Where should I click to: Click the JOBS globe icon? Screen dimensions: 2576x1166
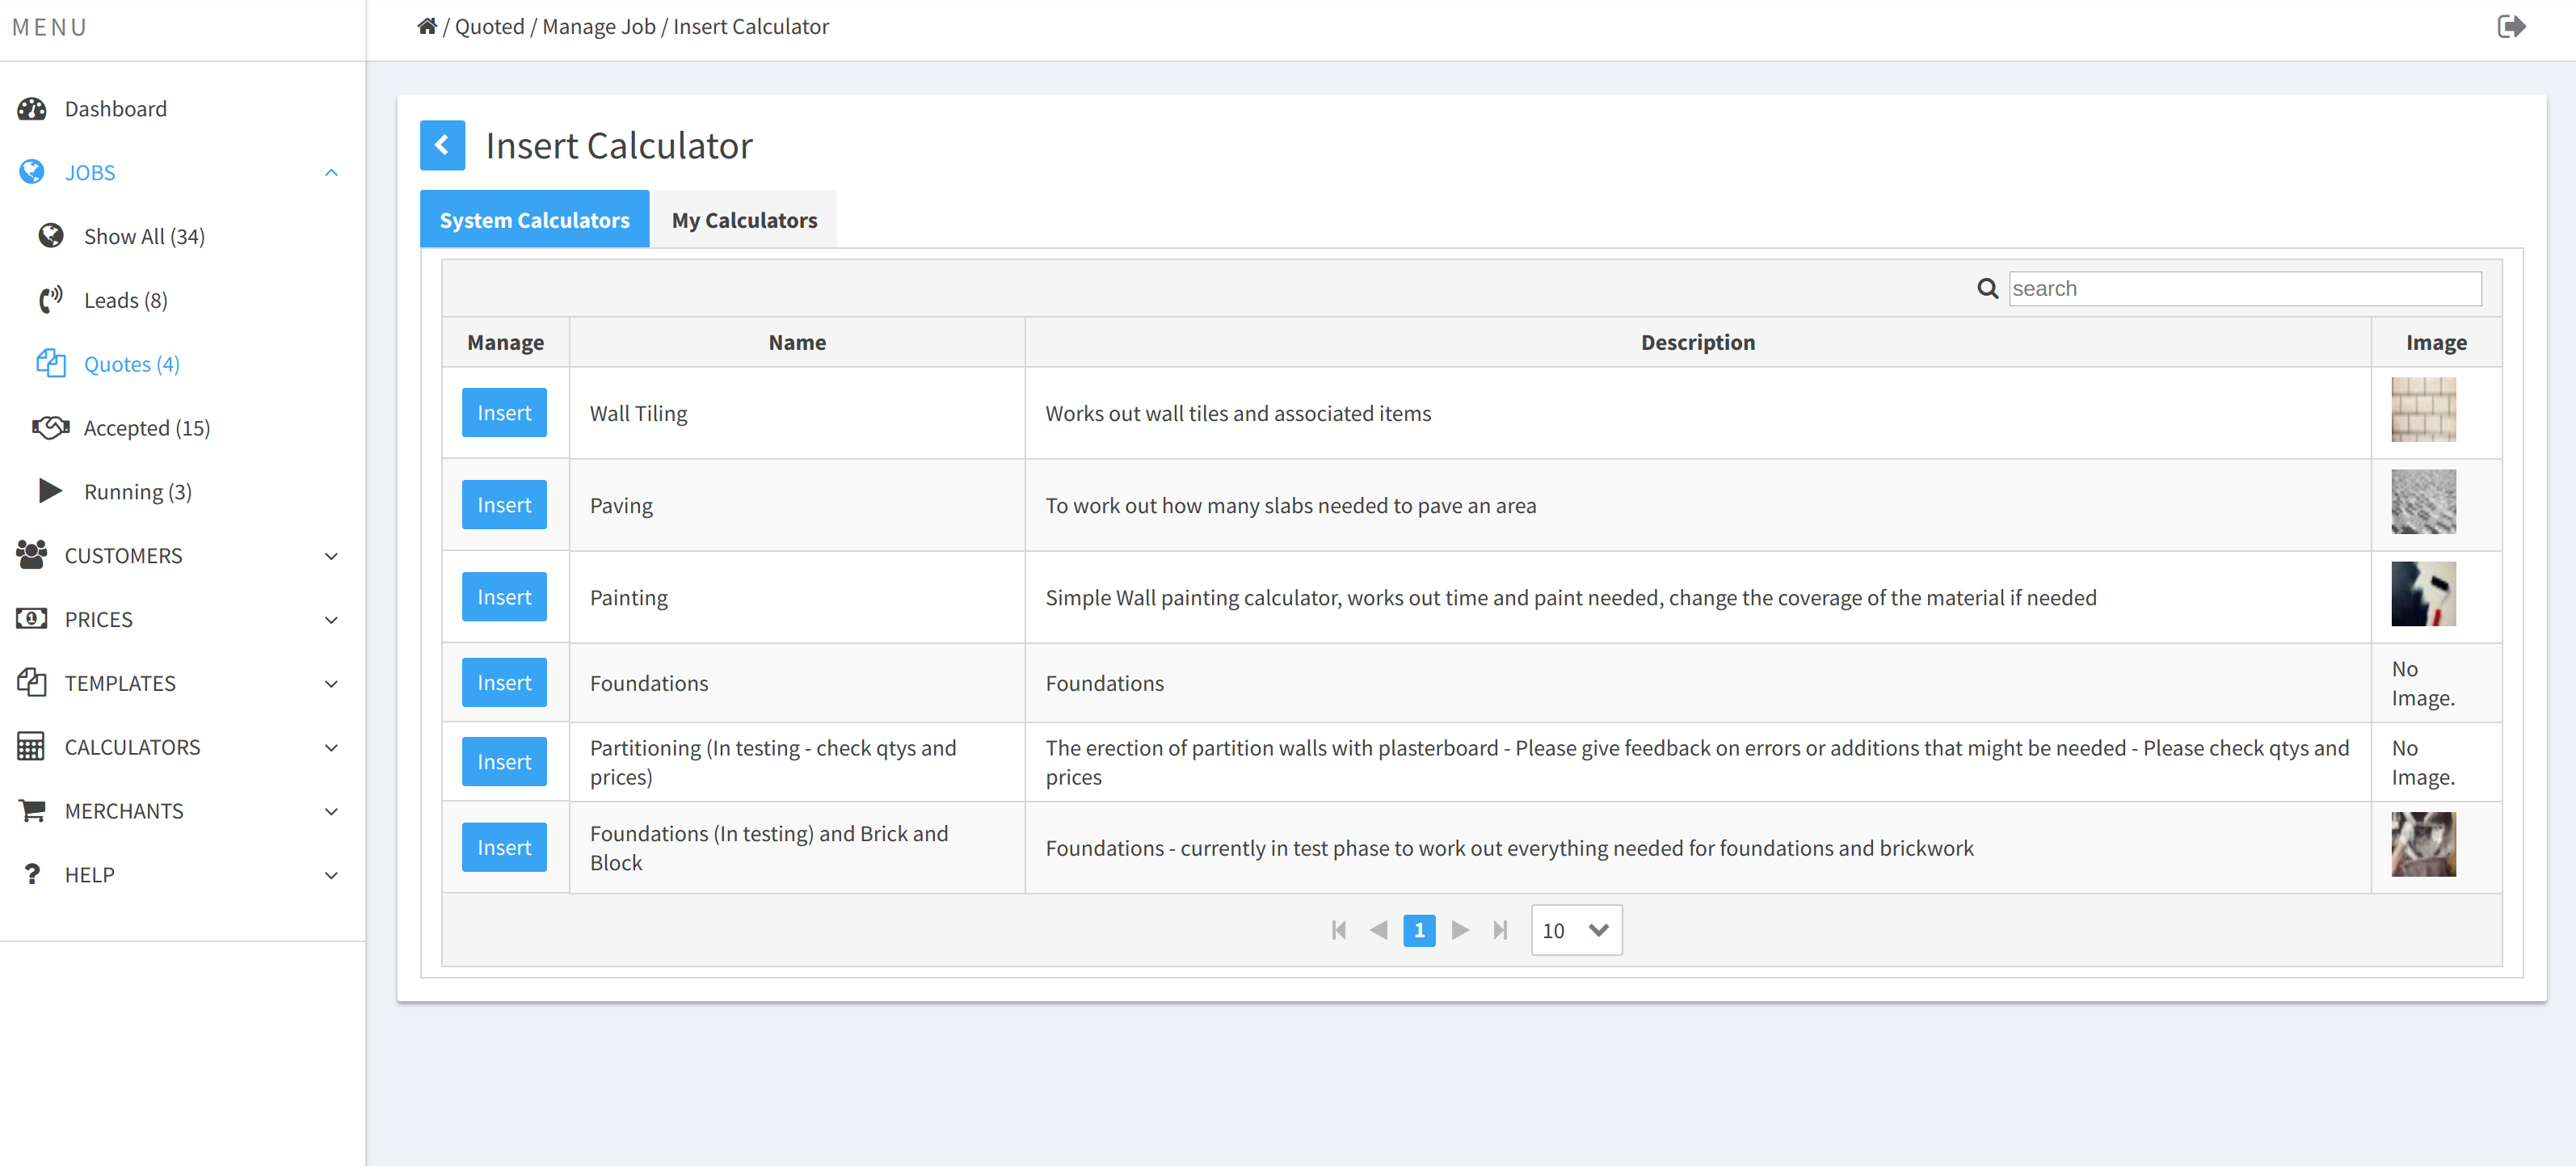32,173
